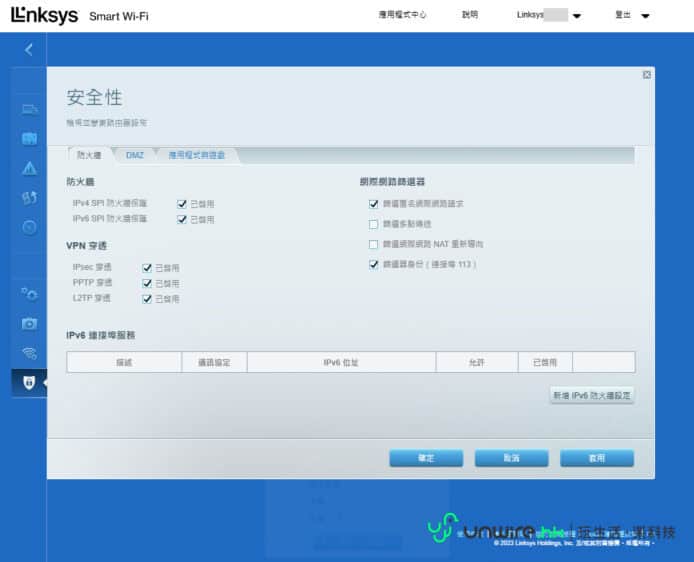
Task: Toggle IPv4 SPI firewall protection checkbox
Action: coord(182,203)
